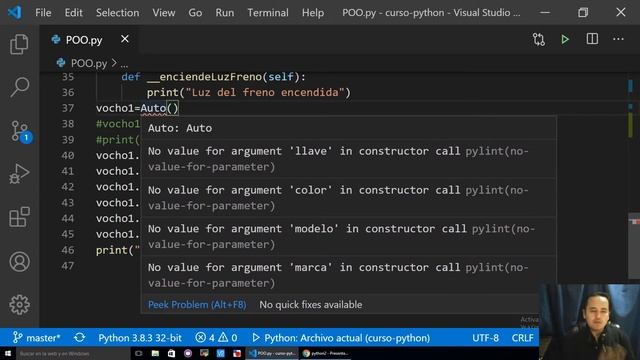Switch to the Chrome window in the taskbar
The height and width of the screenshot is (360, 640).
(325, 353)
